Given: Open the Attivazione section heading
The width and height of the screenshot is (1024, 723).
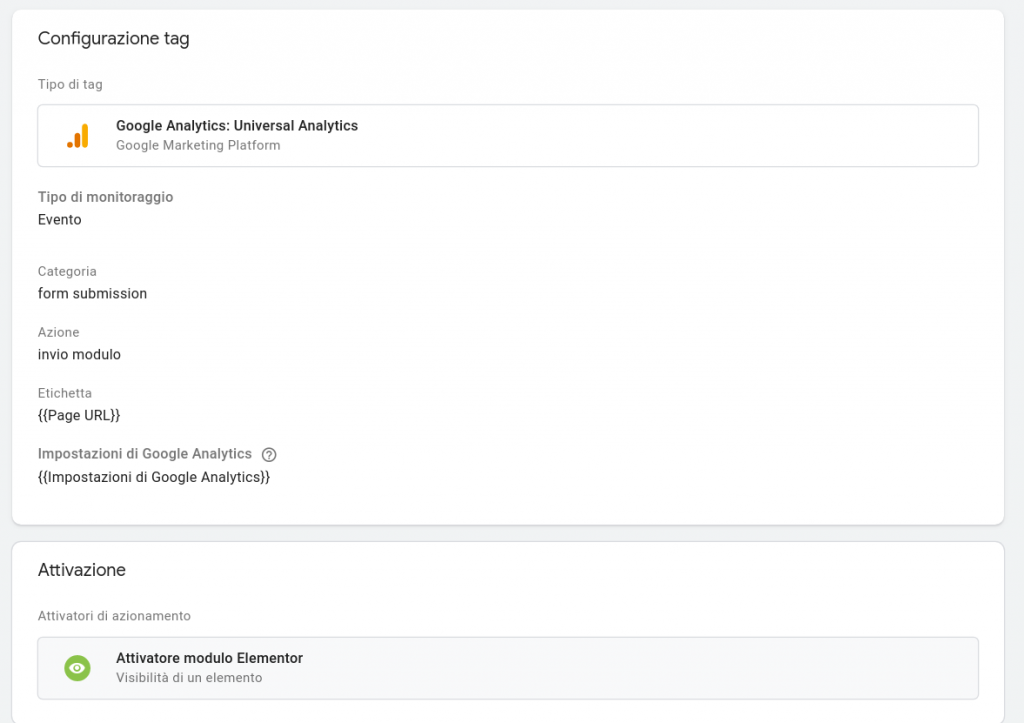Looking at the screenshot, I should tap(81, 570).
